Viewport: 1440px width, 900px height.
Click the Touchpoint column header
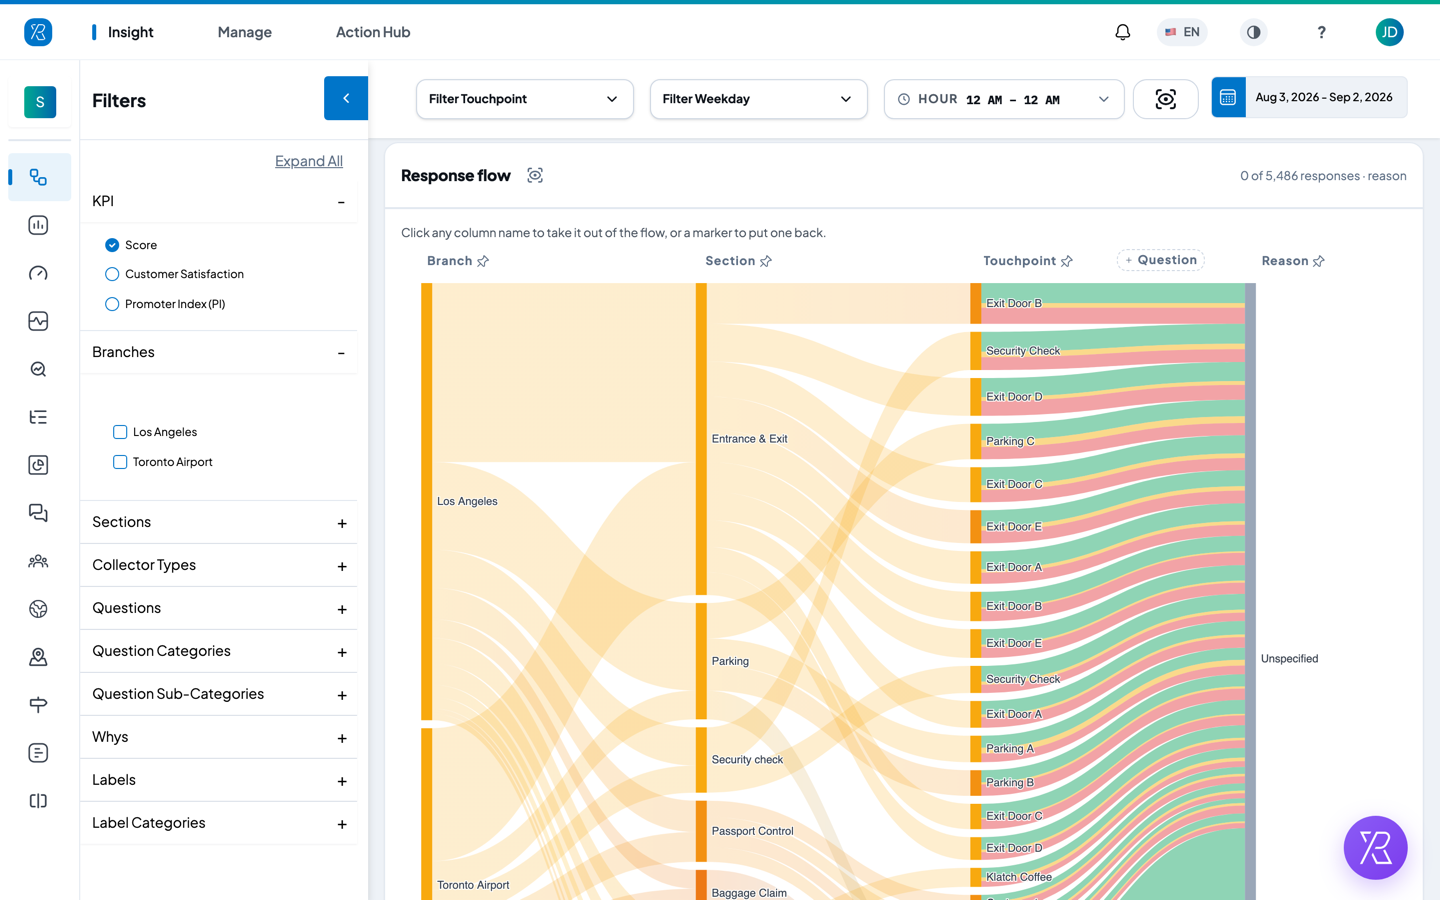click(1019, 261)
